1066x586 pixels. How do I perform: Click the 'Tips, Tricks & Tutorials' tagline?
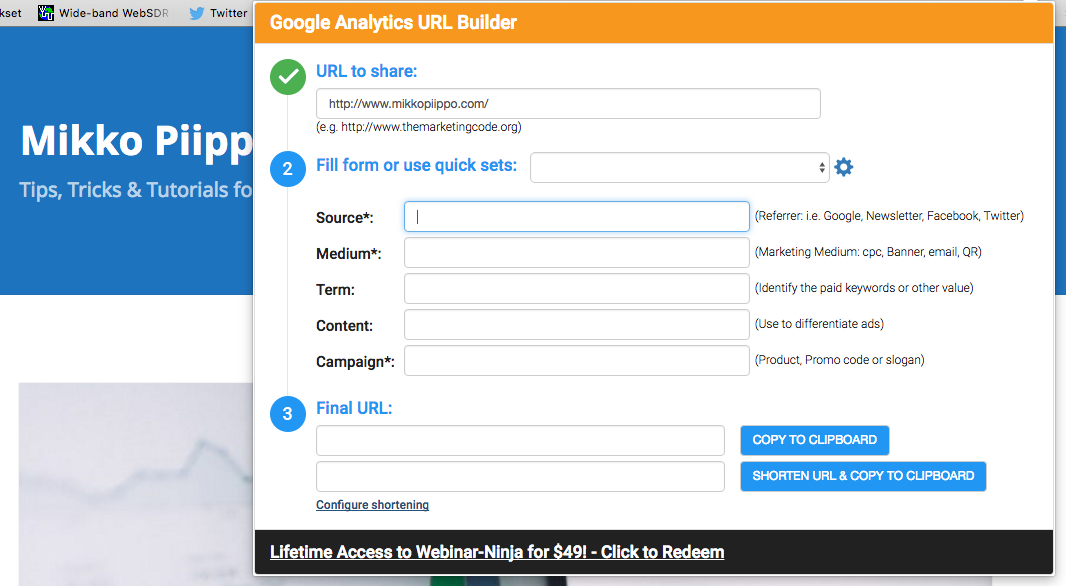136,190
